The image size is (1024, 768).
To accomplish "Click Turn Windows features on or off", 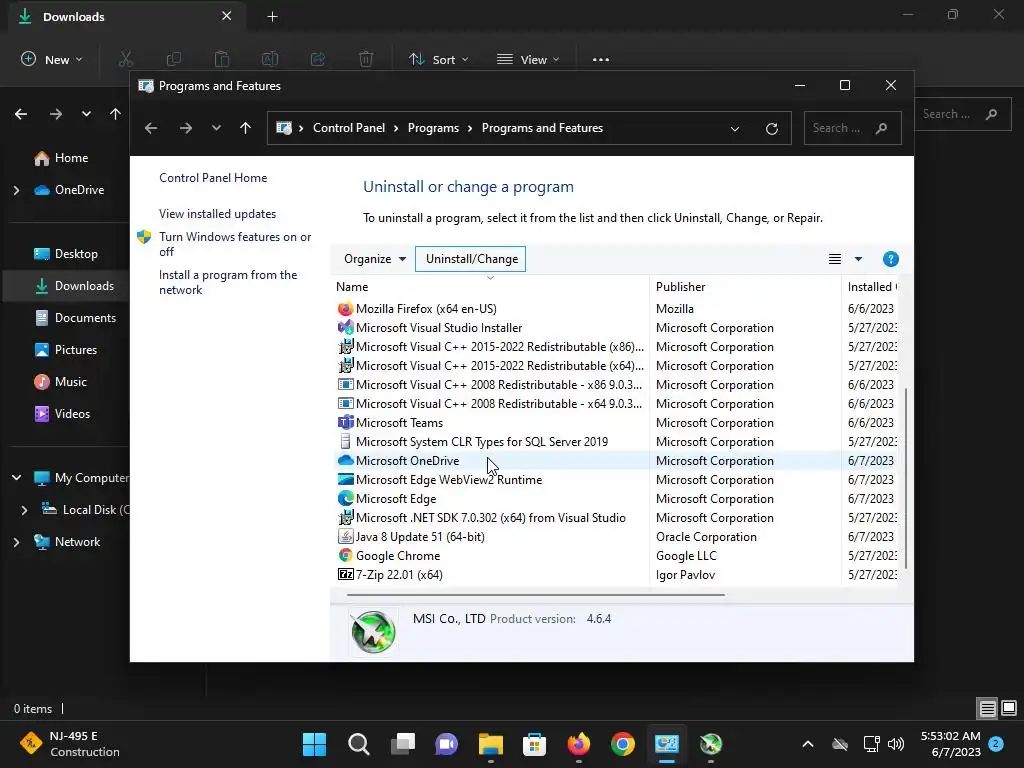I will (x=235, y=244).
